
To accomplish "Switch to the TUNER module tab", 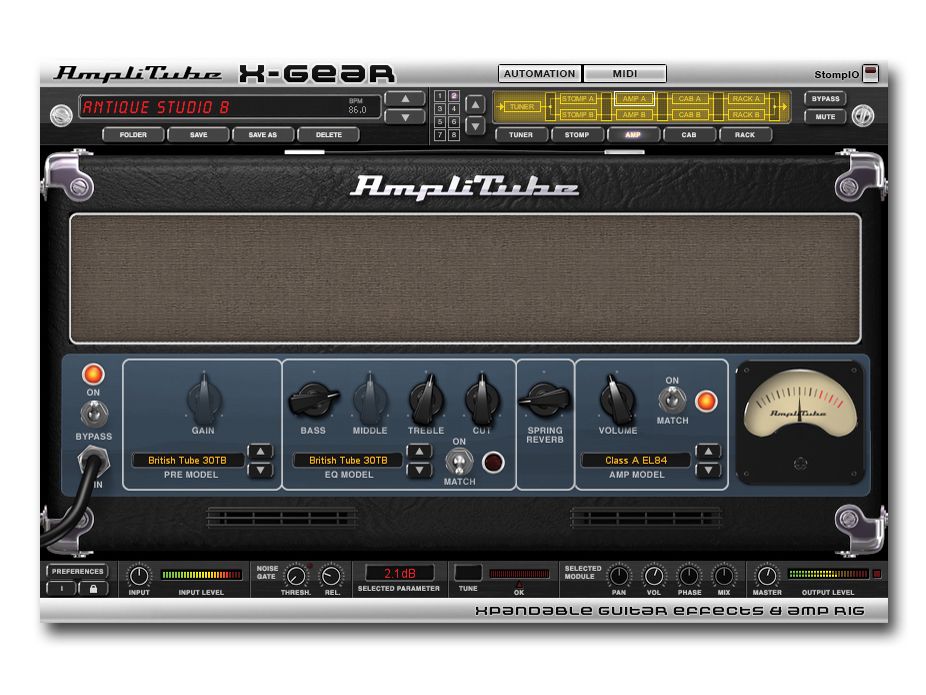I will 521,135.
